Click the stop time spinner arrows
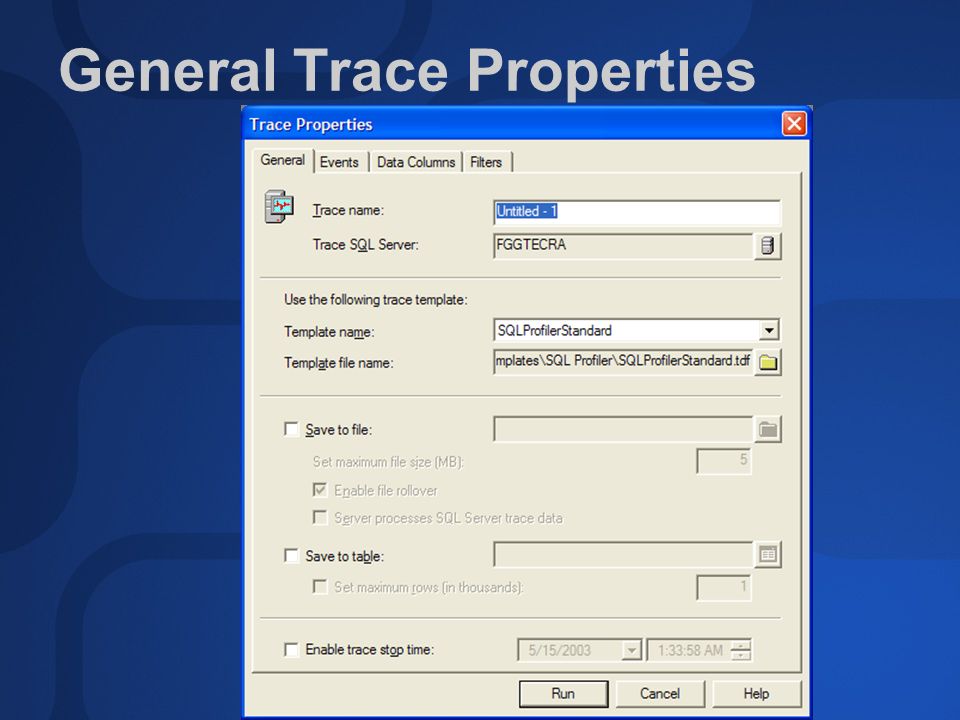The height and width of the screenshot is (720, 960). pyautogui.click(x=741, y=650)
